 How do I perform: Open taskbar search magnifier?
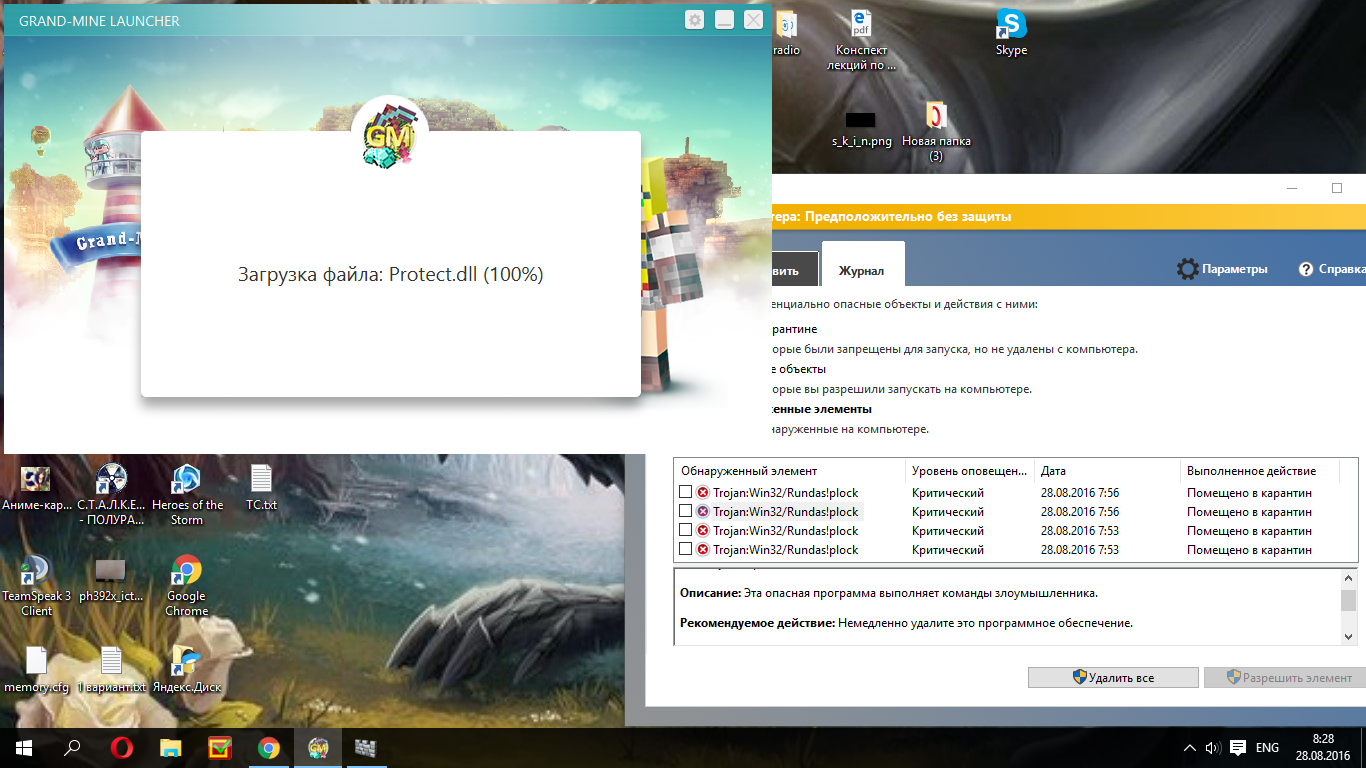pos(73,747)
